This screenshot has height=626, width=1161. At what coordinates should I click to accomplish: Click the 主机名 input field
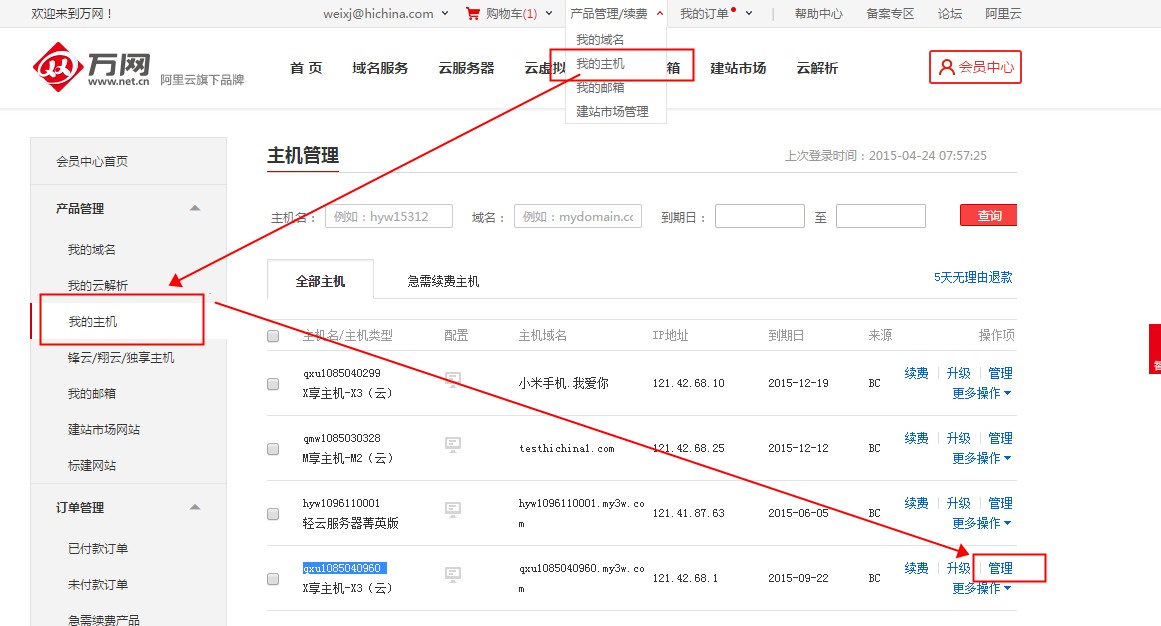click(x=388, y=217)
